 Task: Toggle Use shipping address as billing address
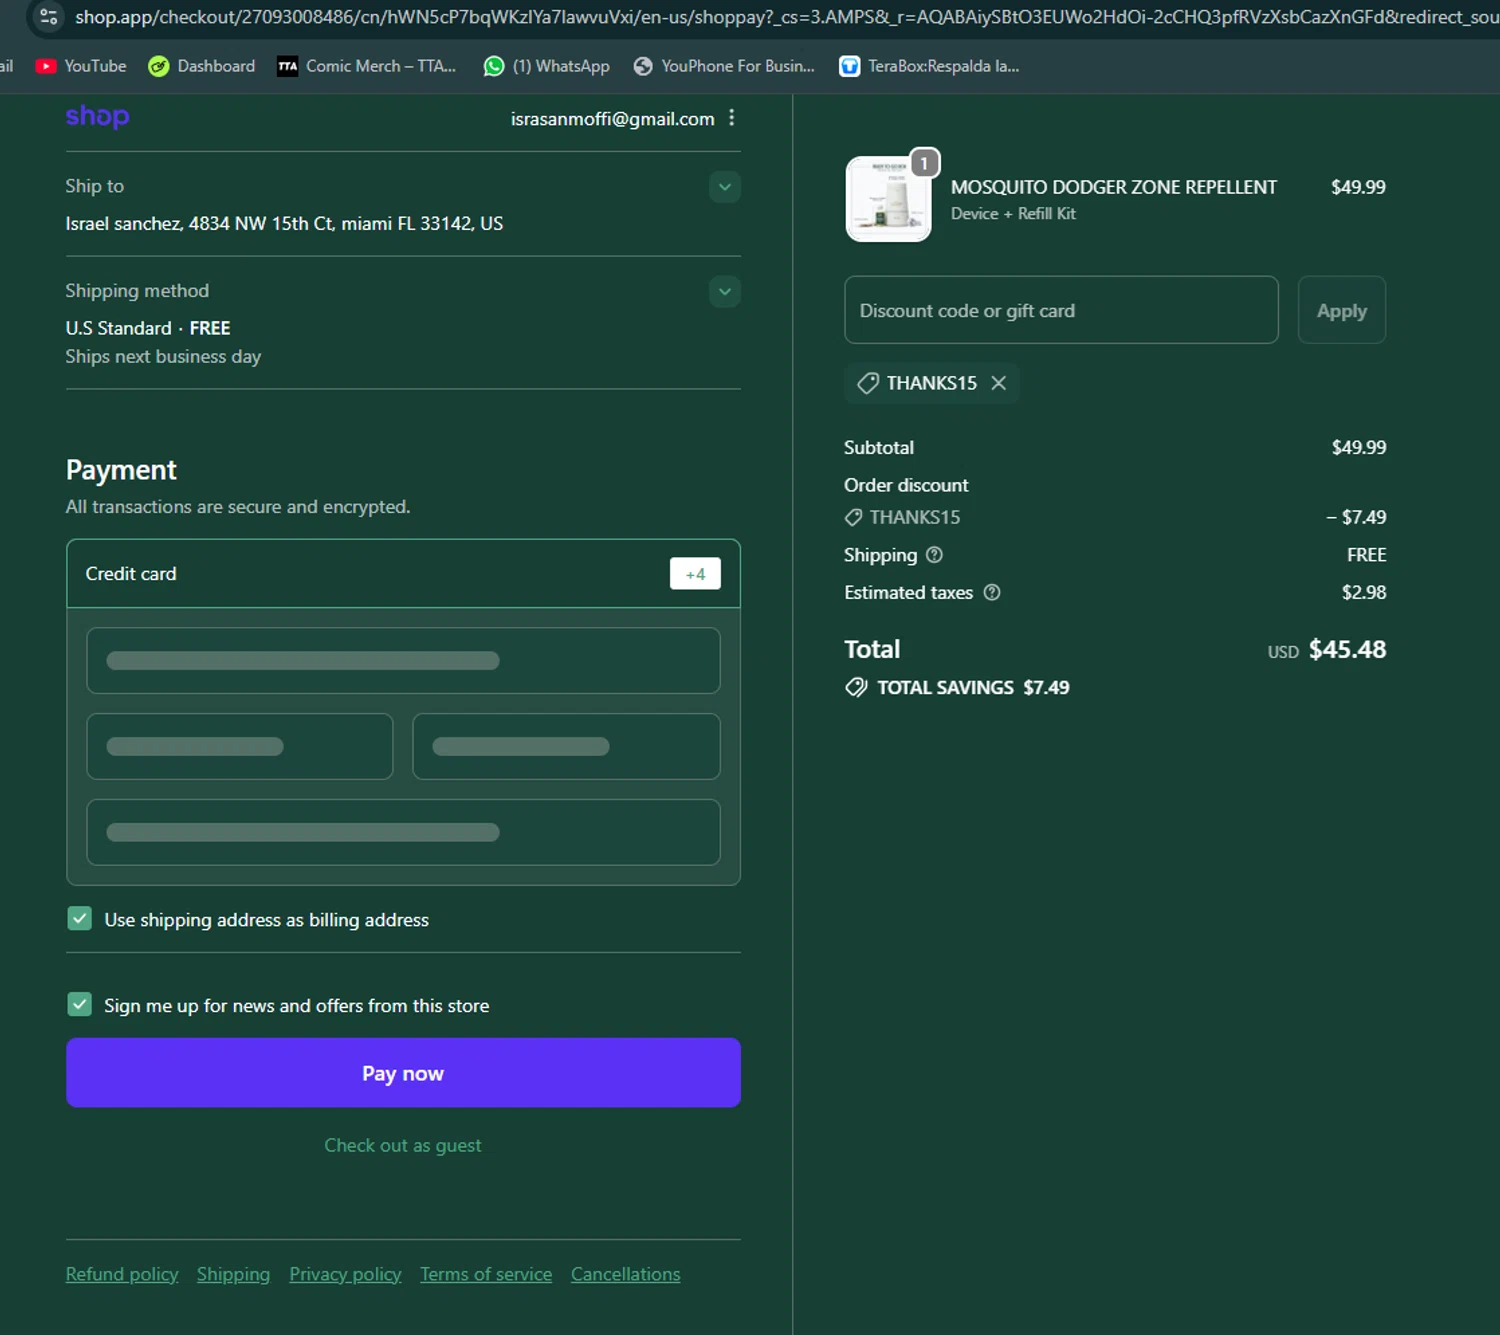pos(80,919)
